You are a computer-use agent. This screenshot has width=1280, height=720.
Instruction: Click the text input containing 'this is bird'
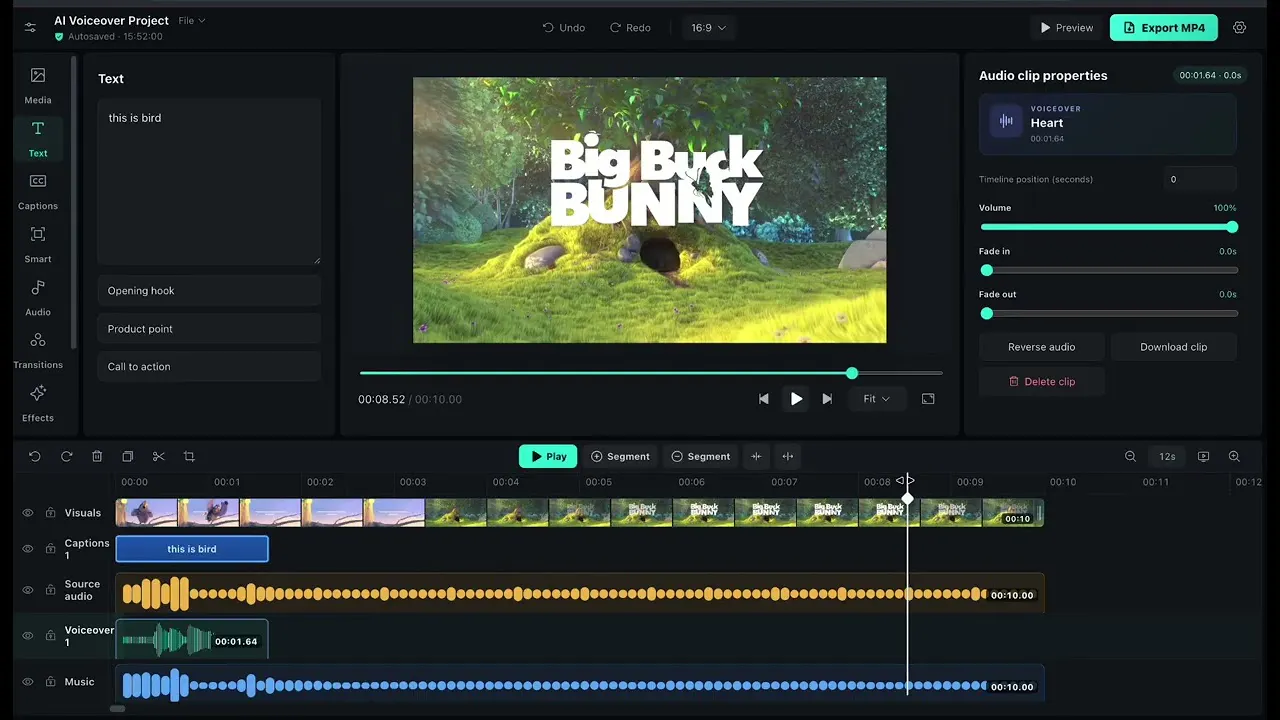pos(209,181)
